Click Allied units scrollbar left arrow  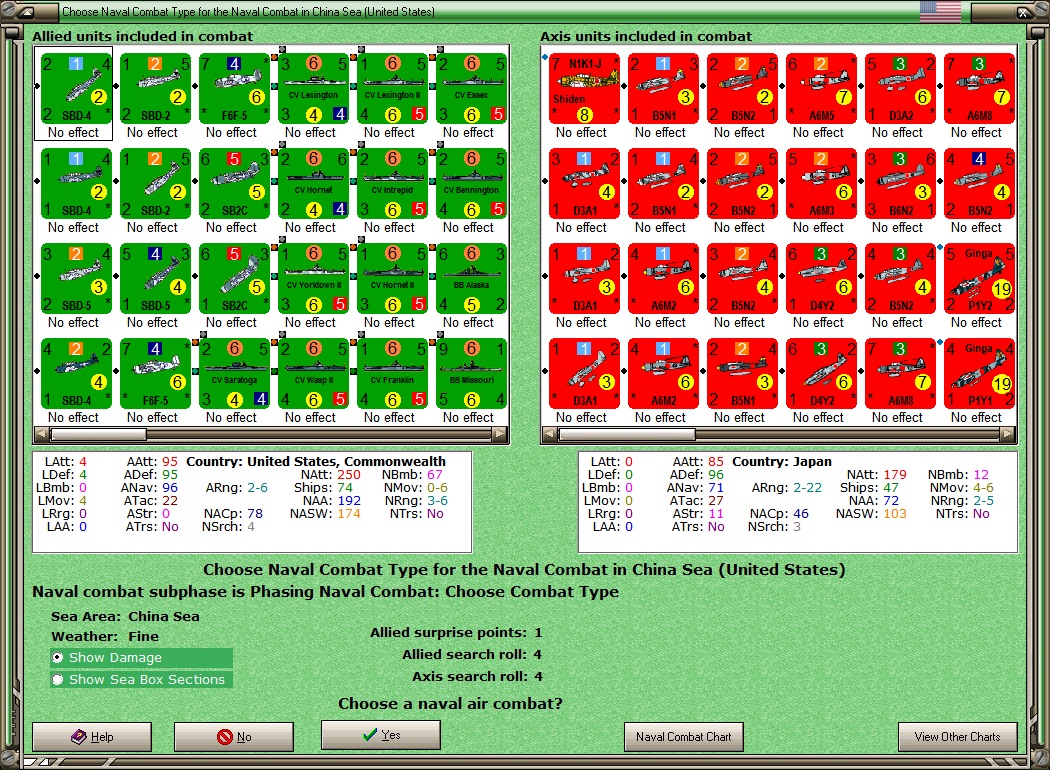pos(42,435)
